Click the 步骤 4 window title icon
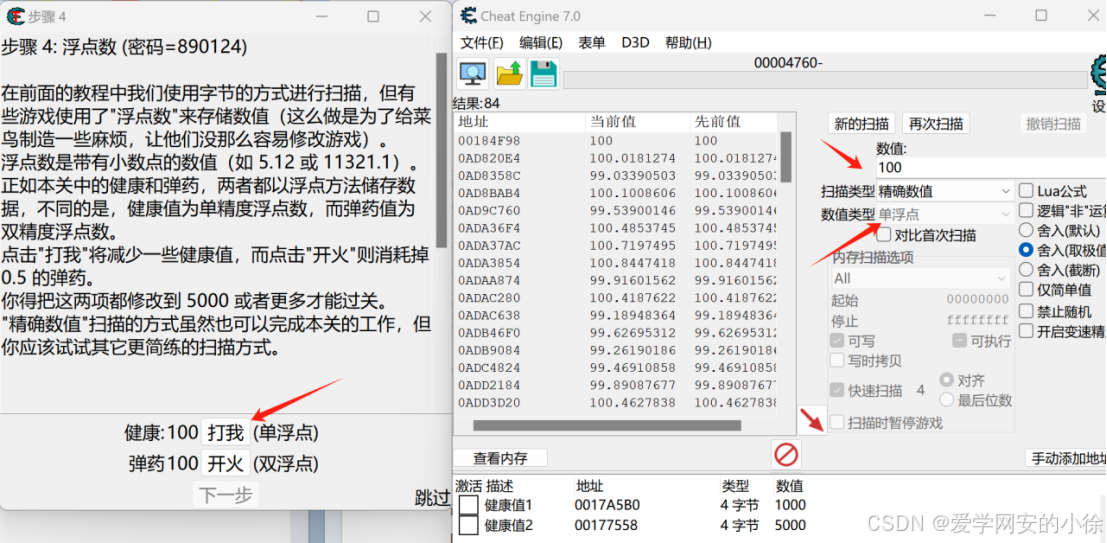Viewport: 1107px width, 543px height. click(15, 15)
